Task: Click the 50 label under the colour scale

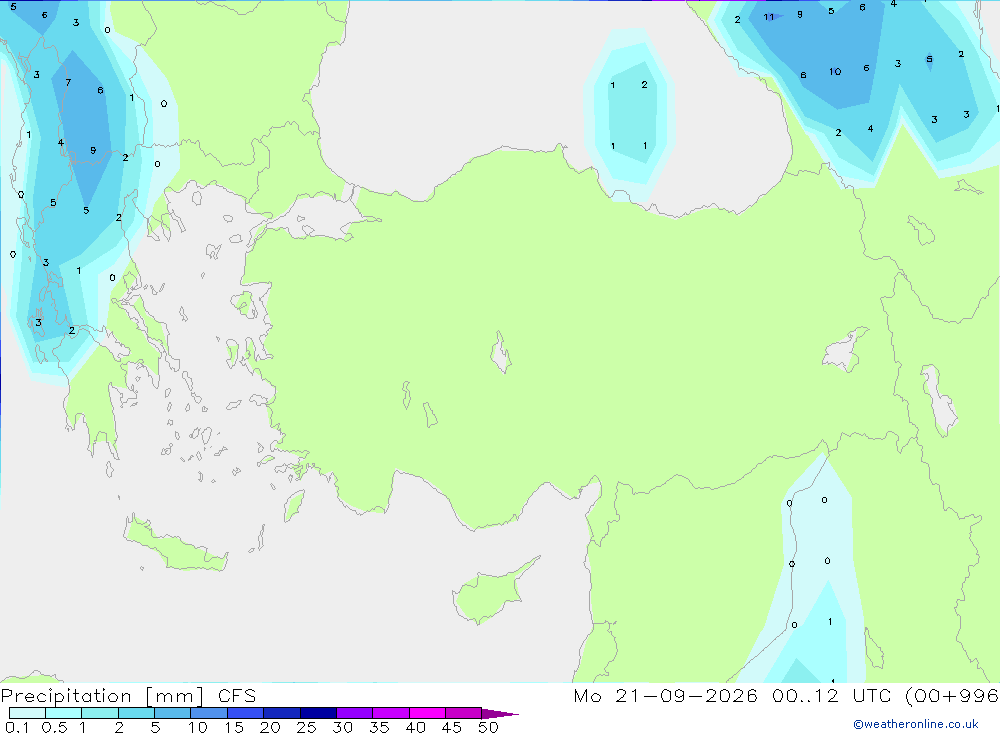Action: [x=488, y=727]
